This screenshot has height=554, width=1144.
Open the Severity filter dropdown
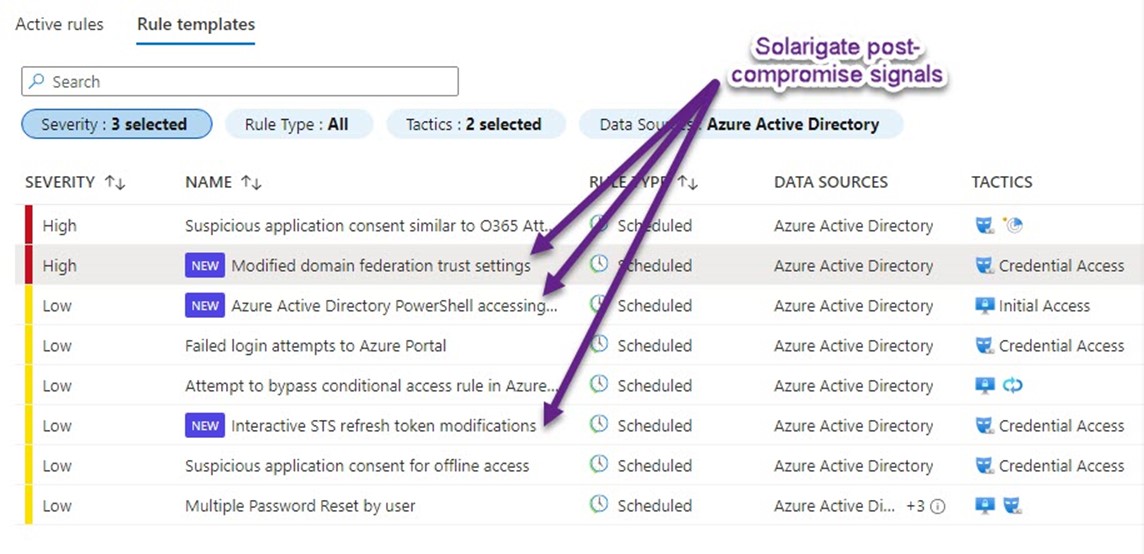(x=116, y=124)
